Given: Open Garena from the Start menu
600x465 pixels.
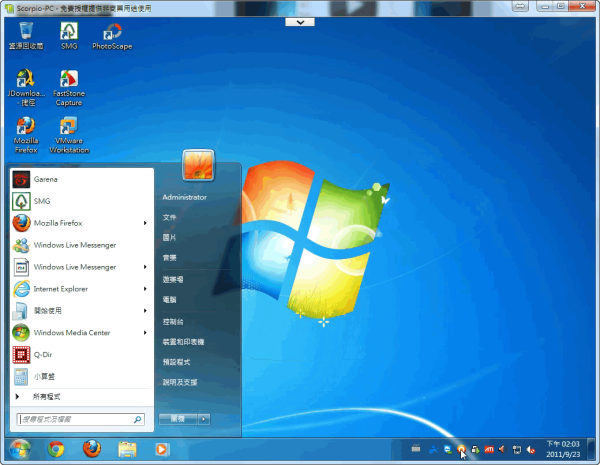Looking at the screenshot, I should click(x=46, y=179).
